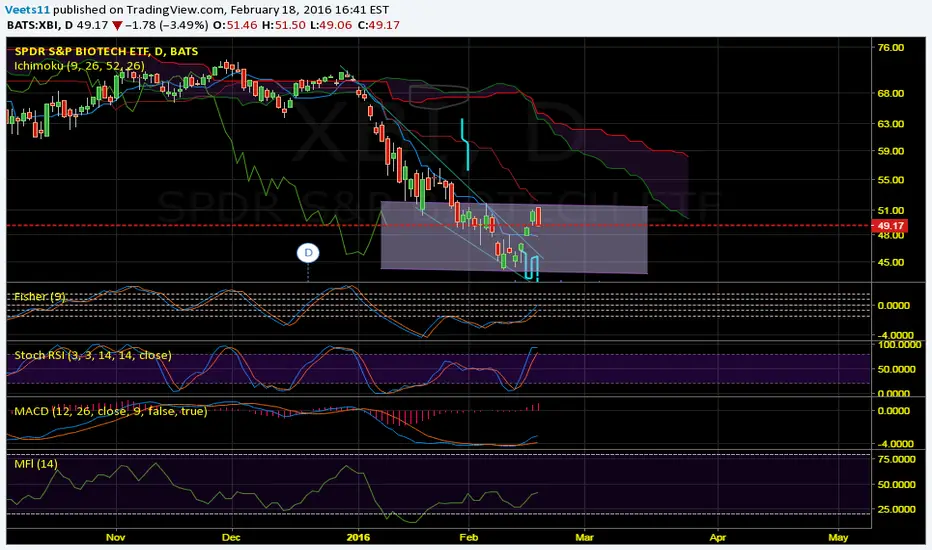Click the Mar label on time axis
This screenshot has width=932, height=550.
pos(584,538)
